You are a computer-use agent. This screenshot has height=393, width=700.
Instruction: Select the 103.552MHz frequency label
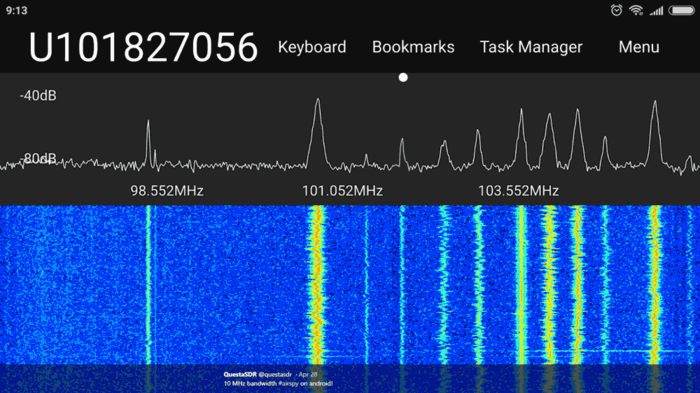pos(518,191)
